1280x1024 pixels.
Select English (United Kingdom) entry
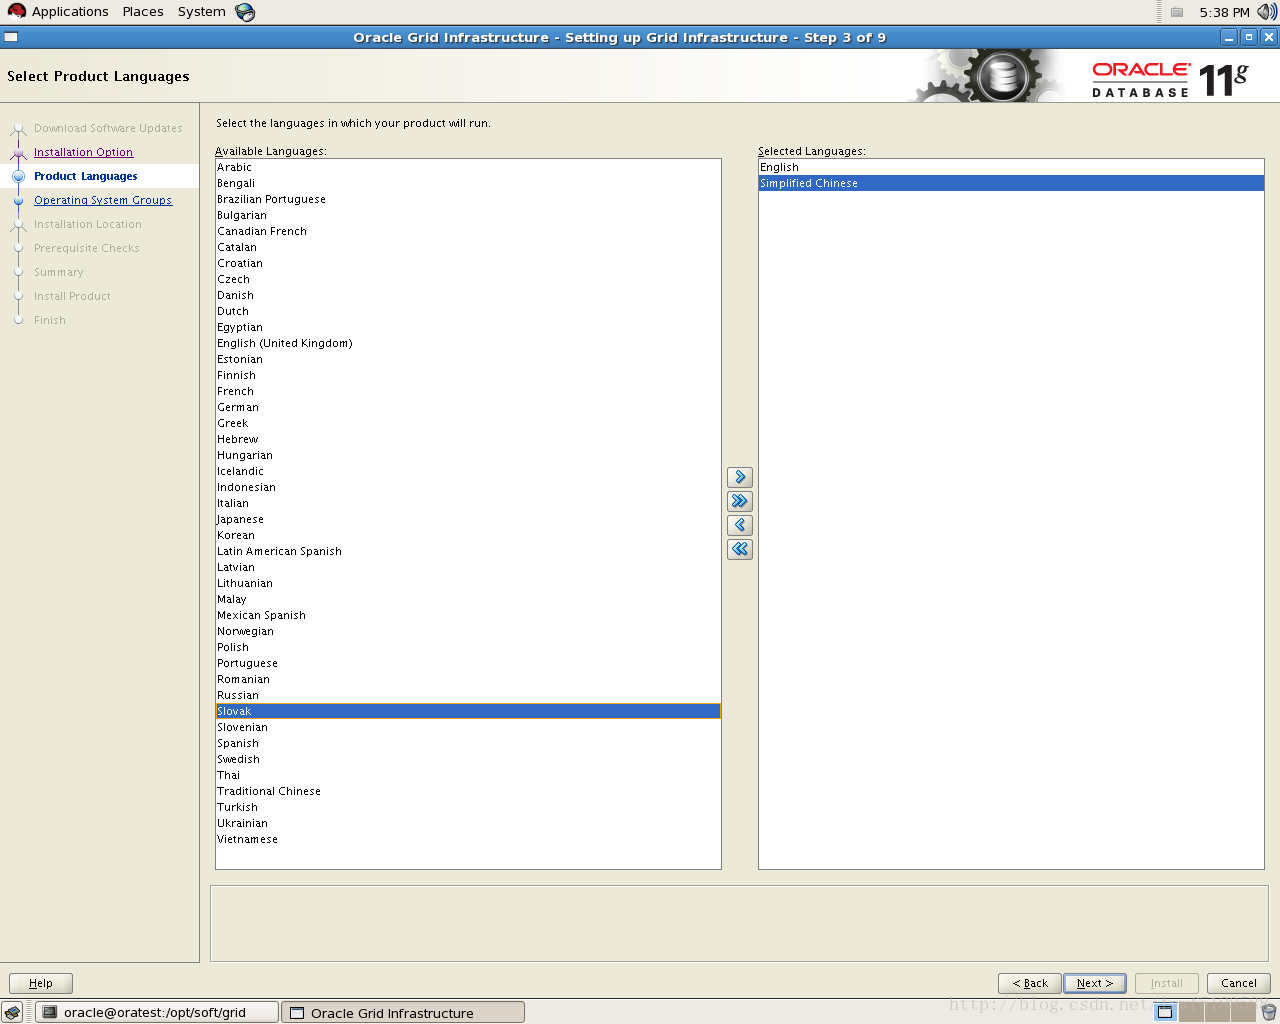(468, 343)
